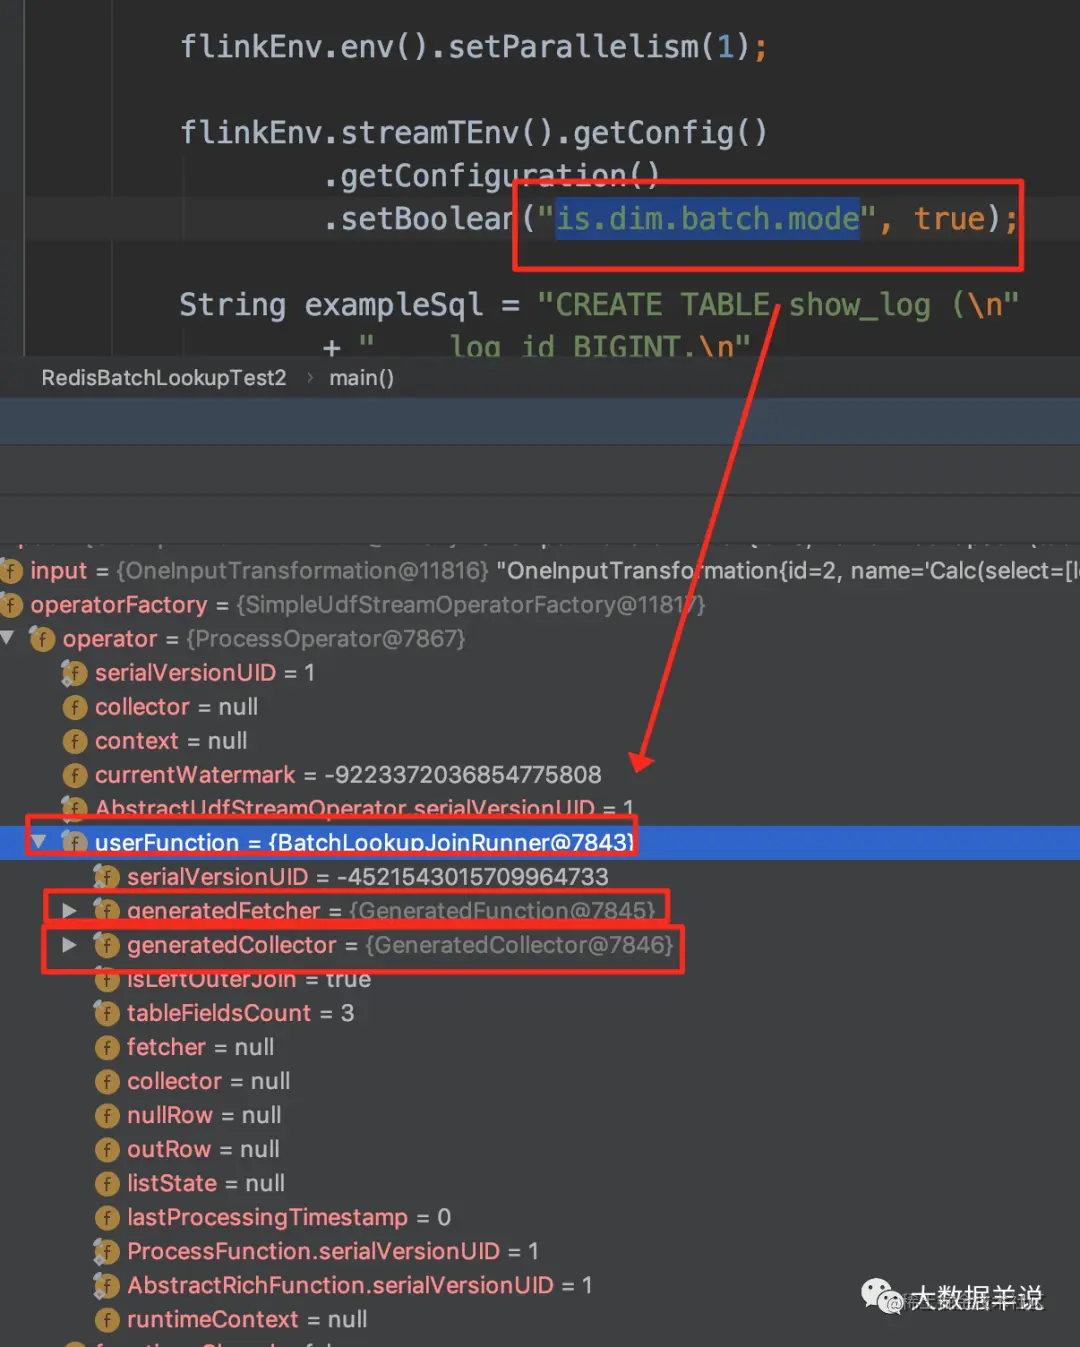Click the field icon beside input variable

coord(11,571)
